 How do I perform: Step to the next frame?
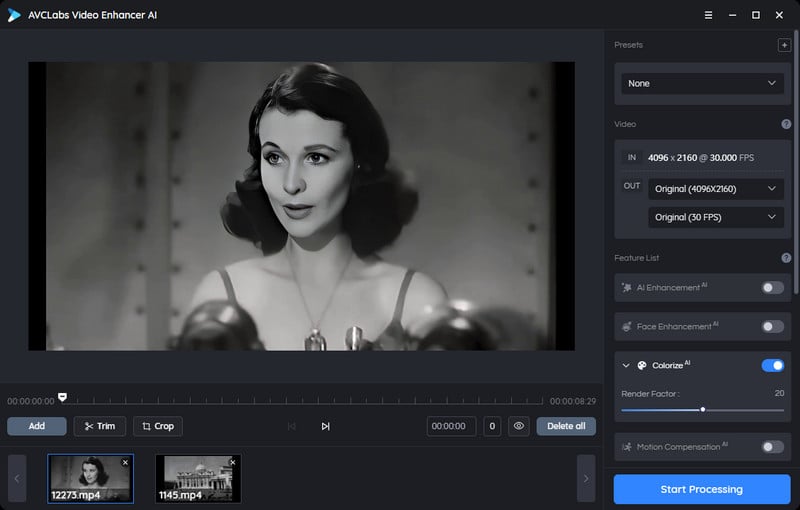point(325,426)
